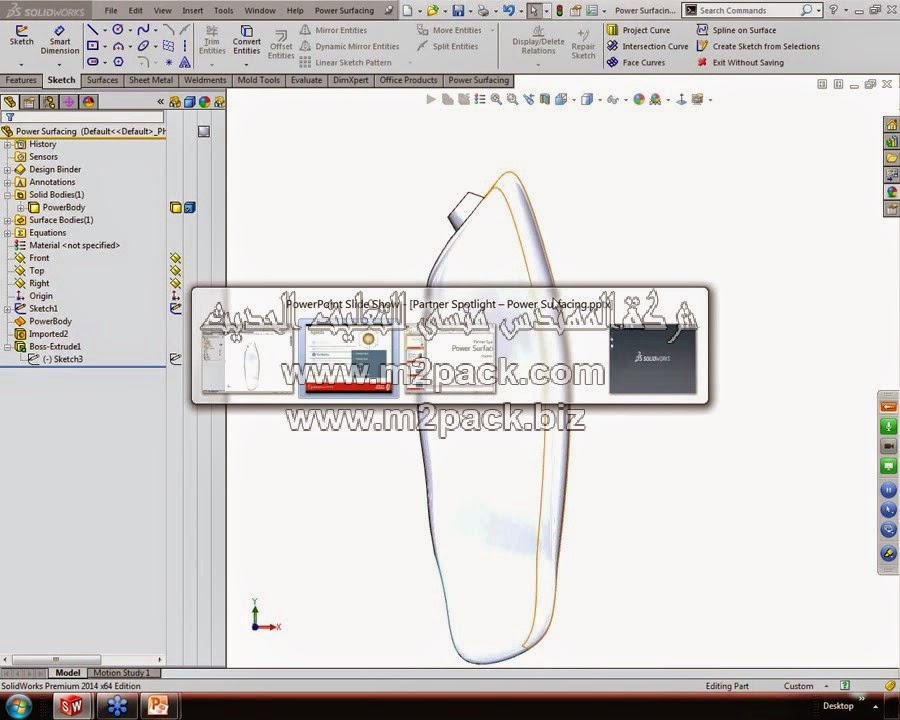Select the sketch Text tool

tap(185, 61)
